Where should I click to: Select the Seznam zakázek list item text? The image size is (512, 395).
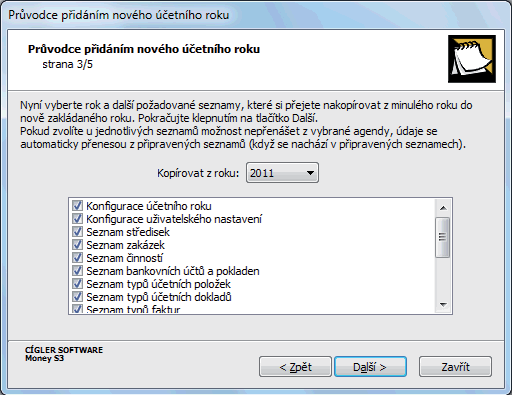tap(125, 245)
